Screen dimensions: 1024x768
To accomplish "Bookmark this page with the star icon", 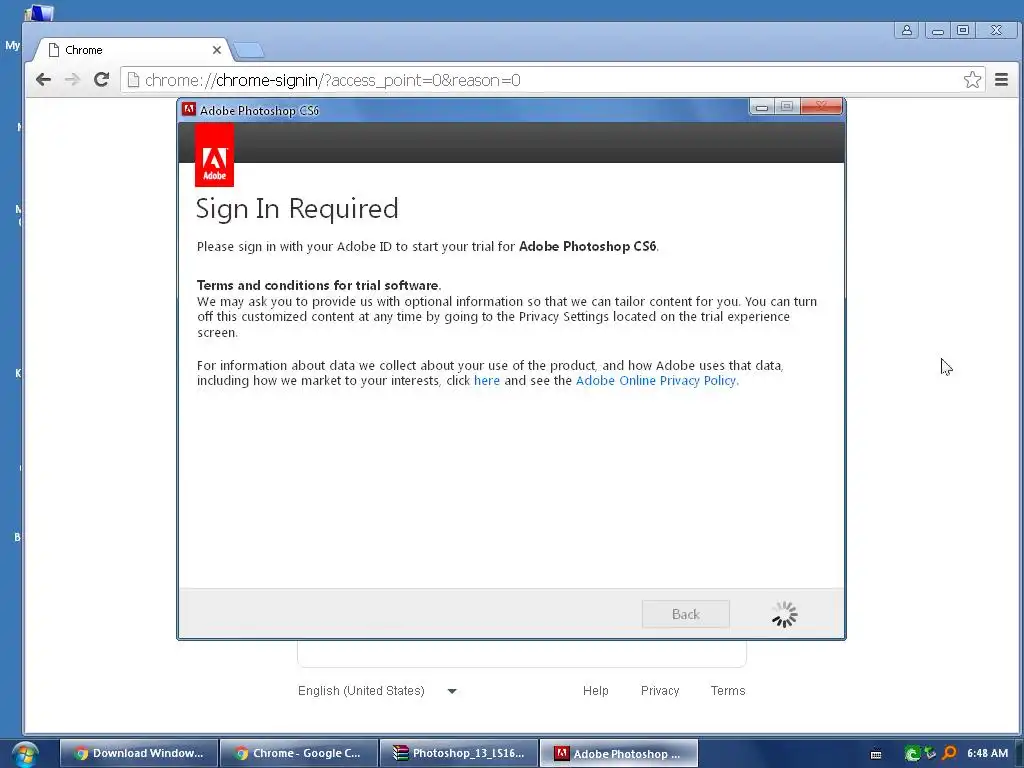I will click(x=972, y=80).
